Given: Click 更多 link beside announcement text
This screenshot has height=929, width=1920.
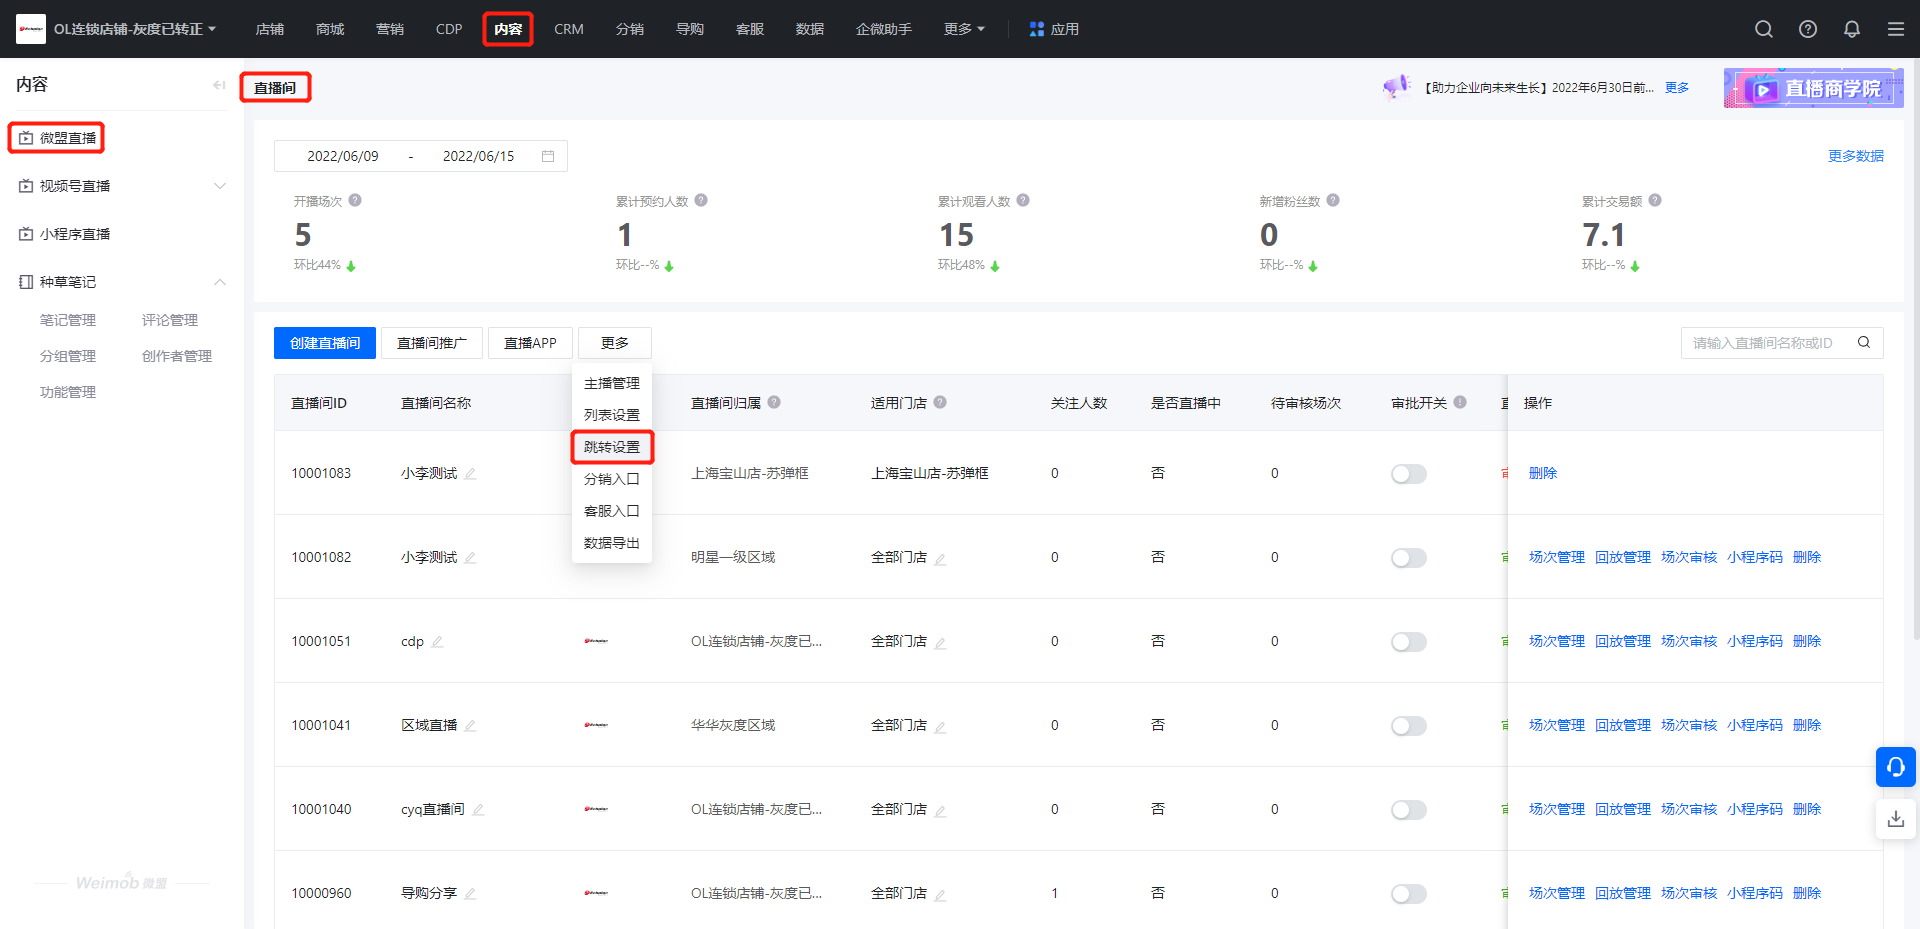Looking at the screenshot, I should [x=1677, y=88].
